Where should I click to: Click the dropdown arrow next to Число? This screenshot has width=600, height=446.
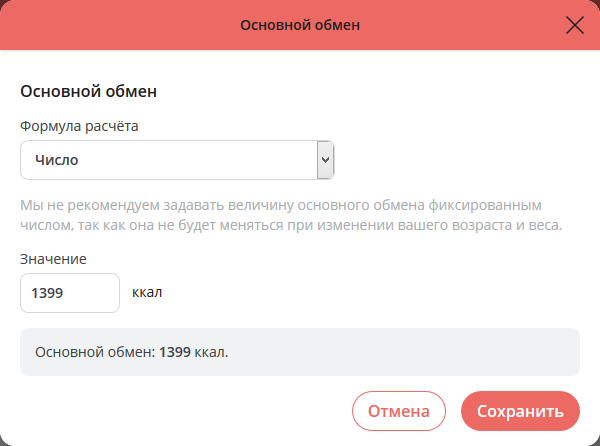(x=324, y=160)
